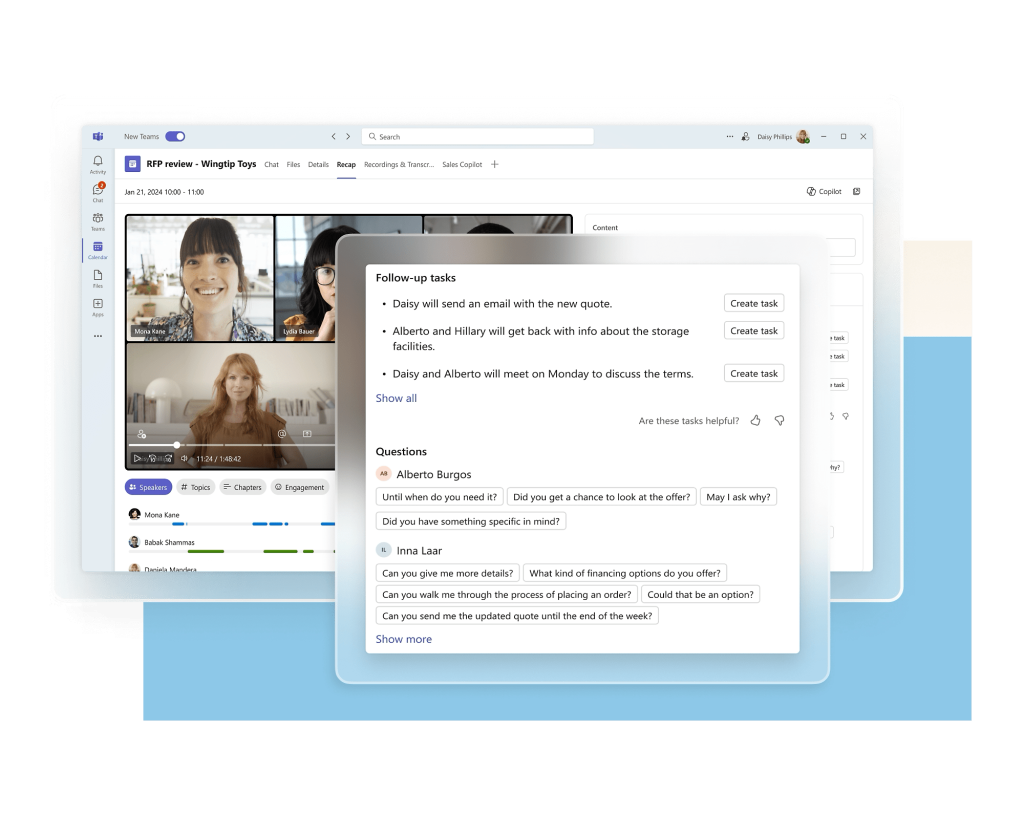Select the Topics filter pill
Image resolution: width=1024 pixels, height=814 pixels.
(x=196, y=487)
